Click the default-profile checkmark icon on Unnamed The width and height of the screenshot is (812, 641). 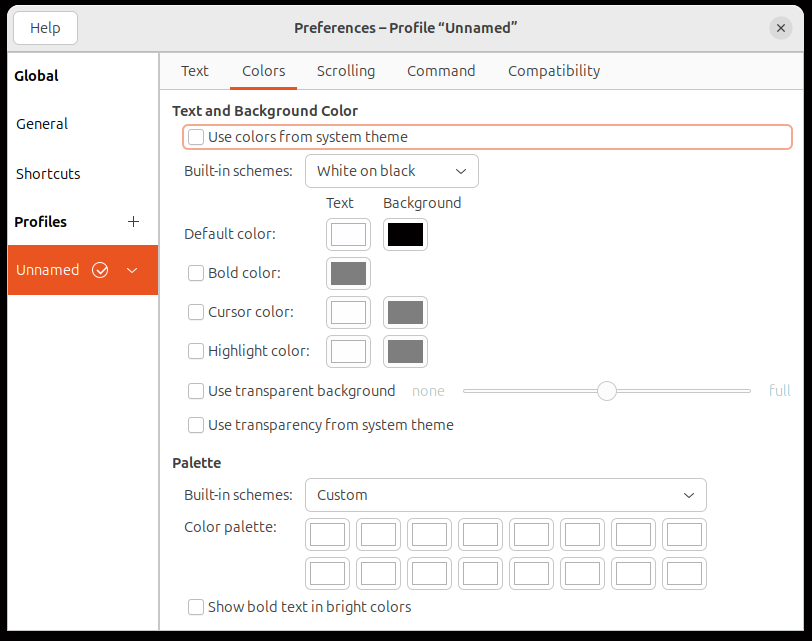[100, 270]
